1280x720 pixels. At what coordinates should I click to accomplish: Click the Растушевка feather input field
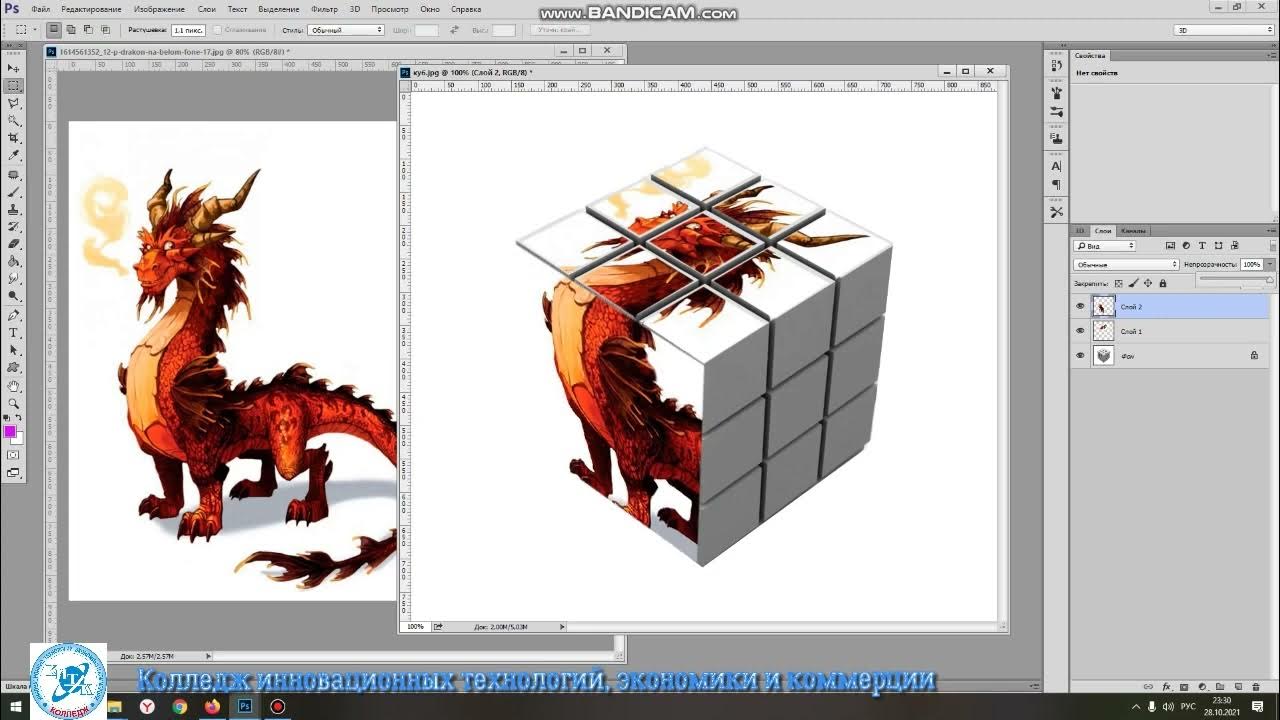tap(188, 30)
